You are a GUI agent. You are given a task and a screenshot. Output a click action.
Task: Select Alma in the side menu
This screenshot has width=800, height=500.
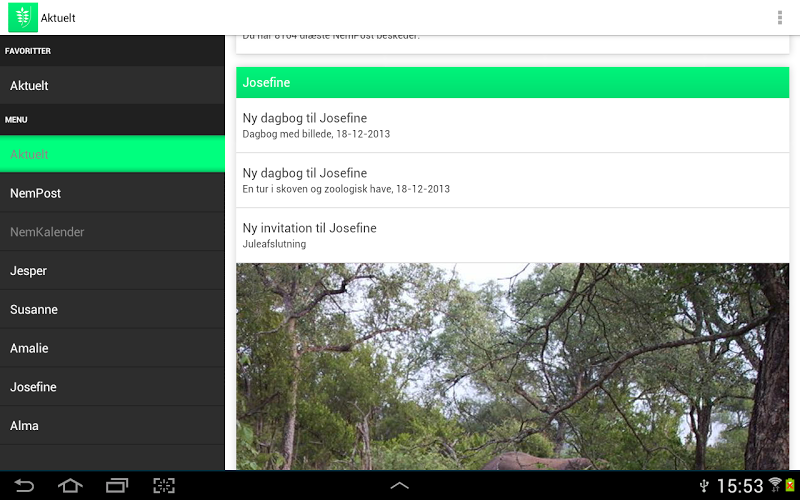click(112, 426)
